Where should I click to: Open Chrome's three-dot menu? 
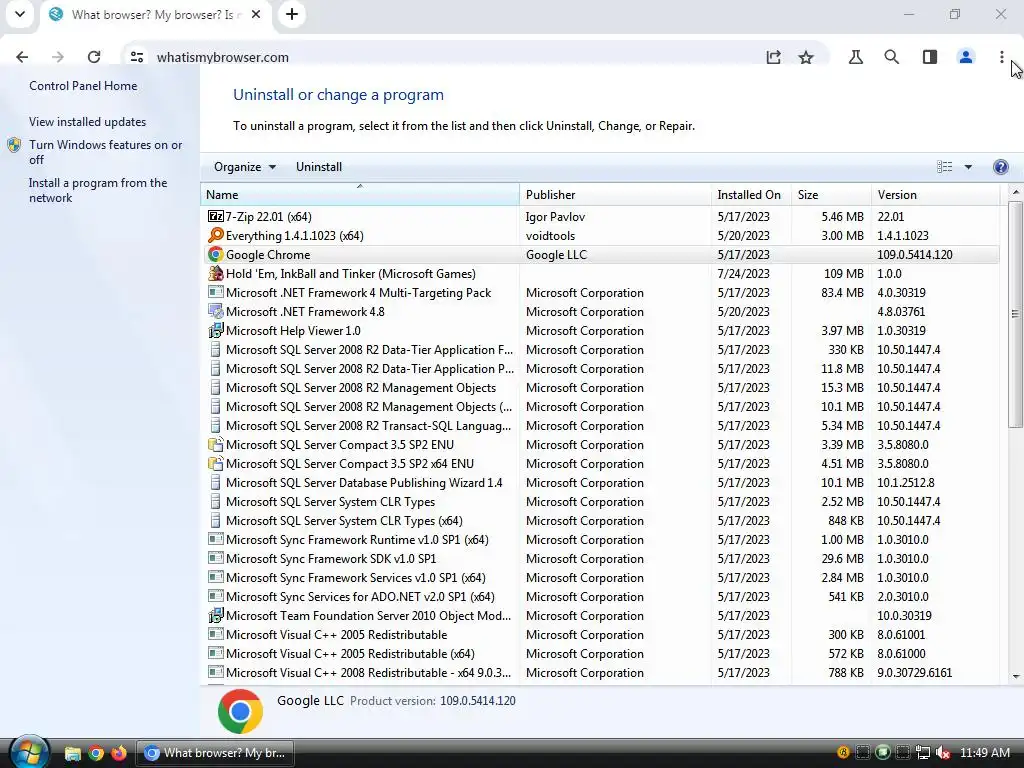point(1001,57)
